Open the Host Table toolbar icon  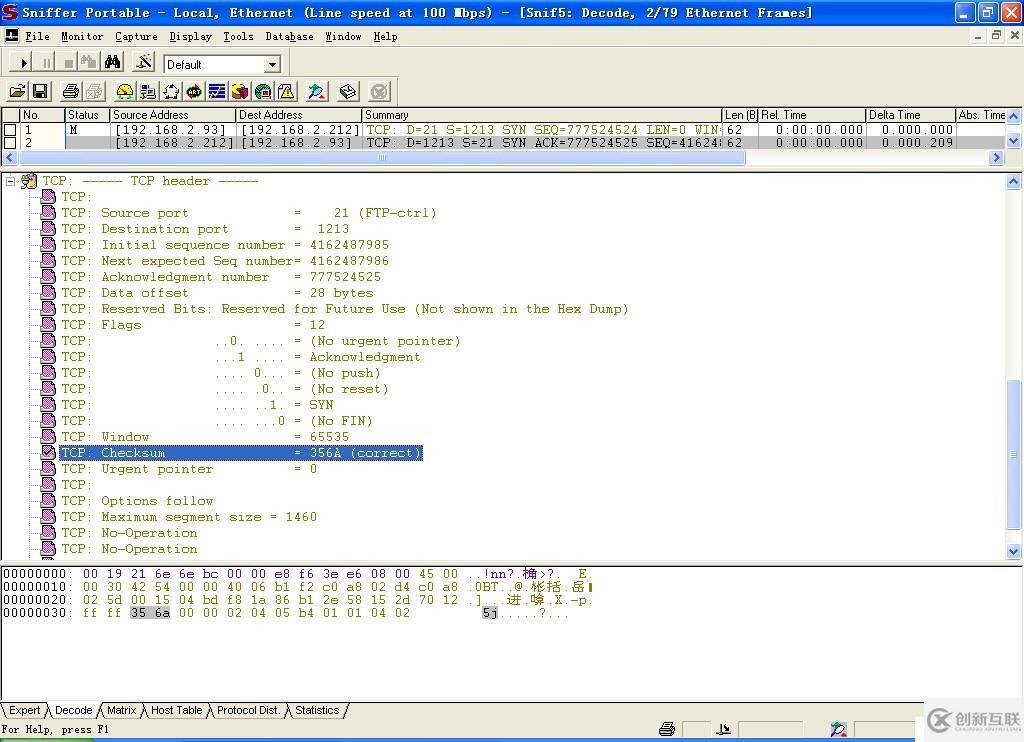(148, 91)
